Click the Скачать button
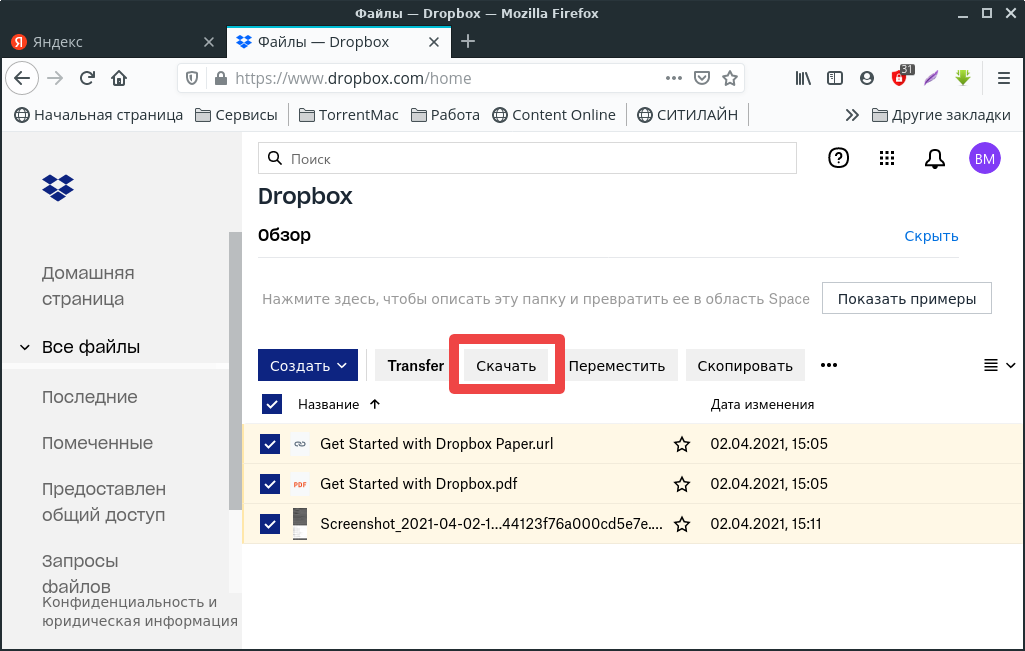The height and width of the screenshot is (651, 1025). click(506, 365)
